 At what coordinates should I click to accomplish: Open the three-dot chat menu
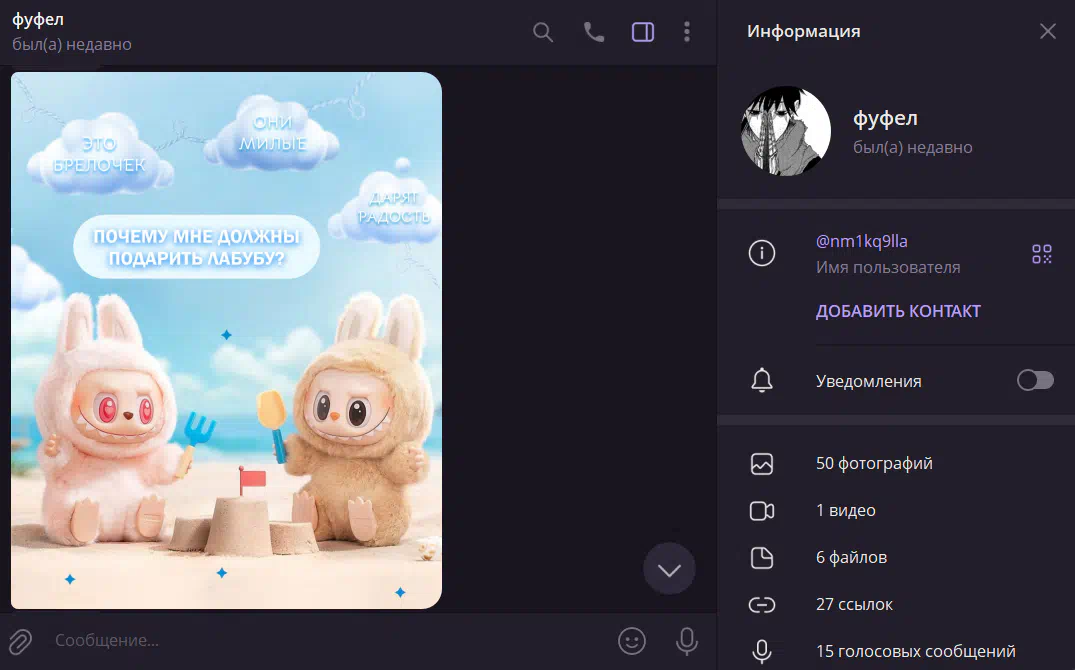click(x=687, y=32)
